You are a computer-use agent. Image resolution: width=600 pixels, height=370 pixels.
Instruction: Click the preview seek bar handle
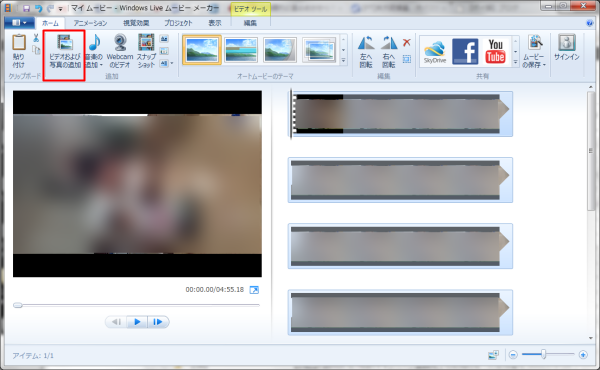[18, 305]
